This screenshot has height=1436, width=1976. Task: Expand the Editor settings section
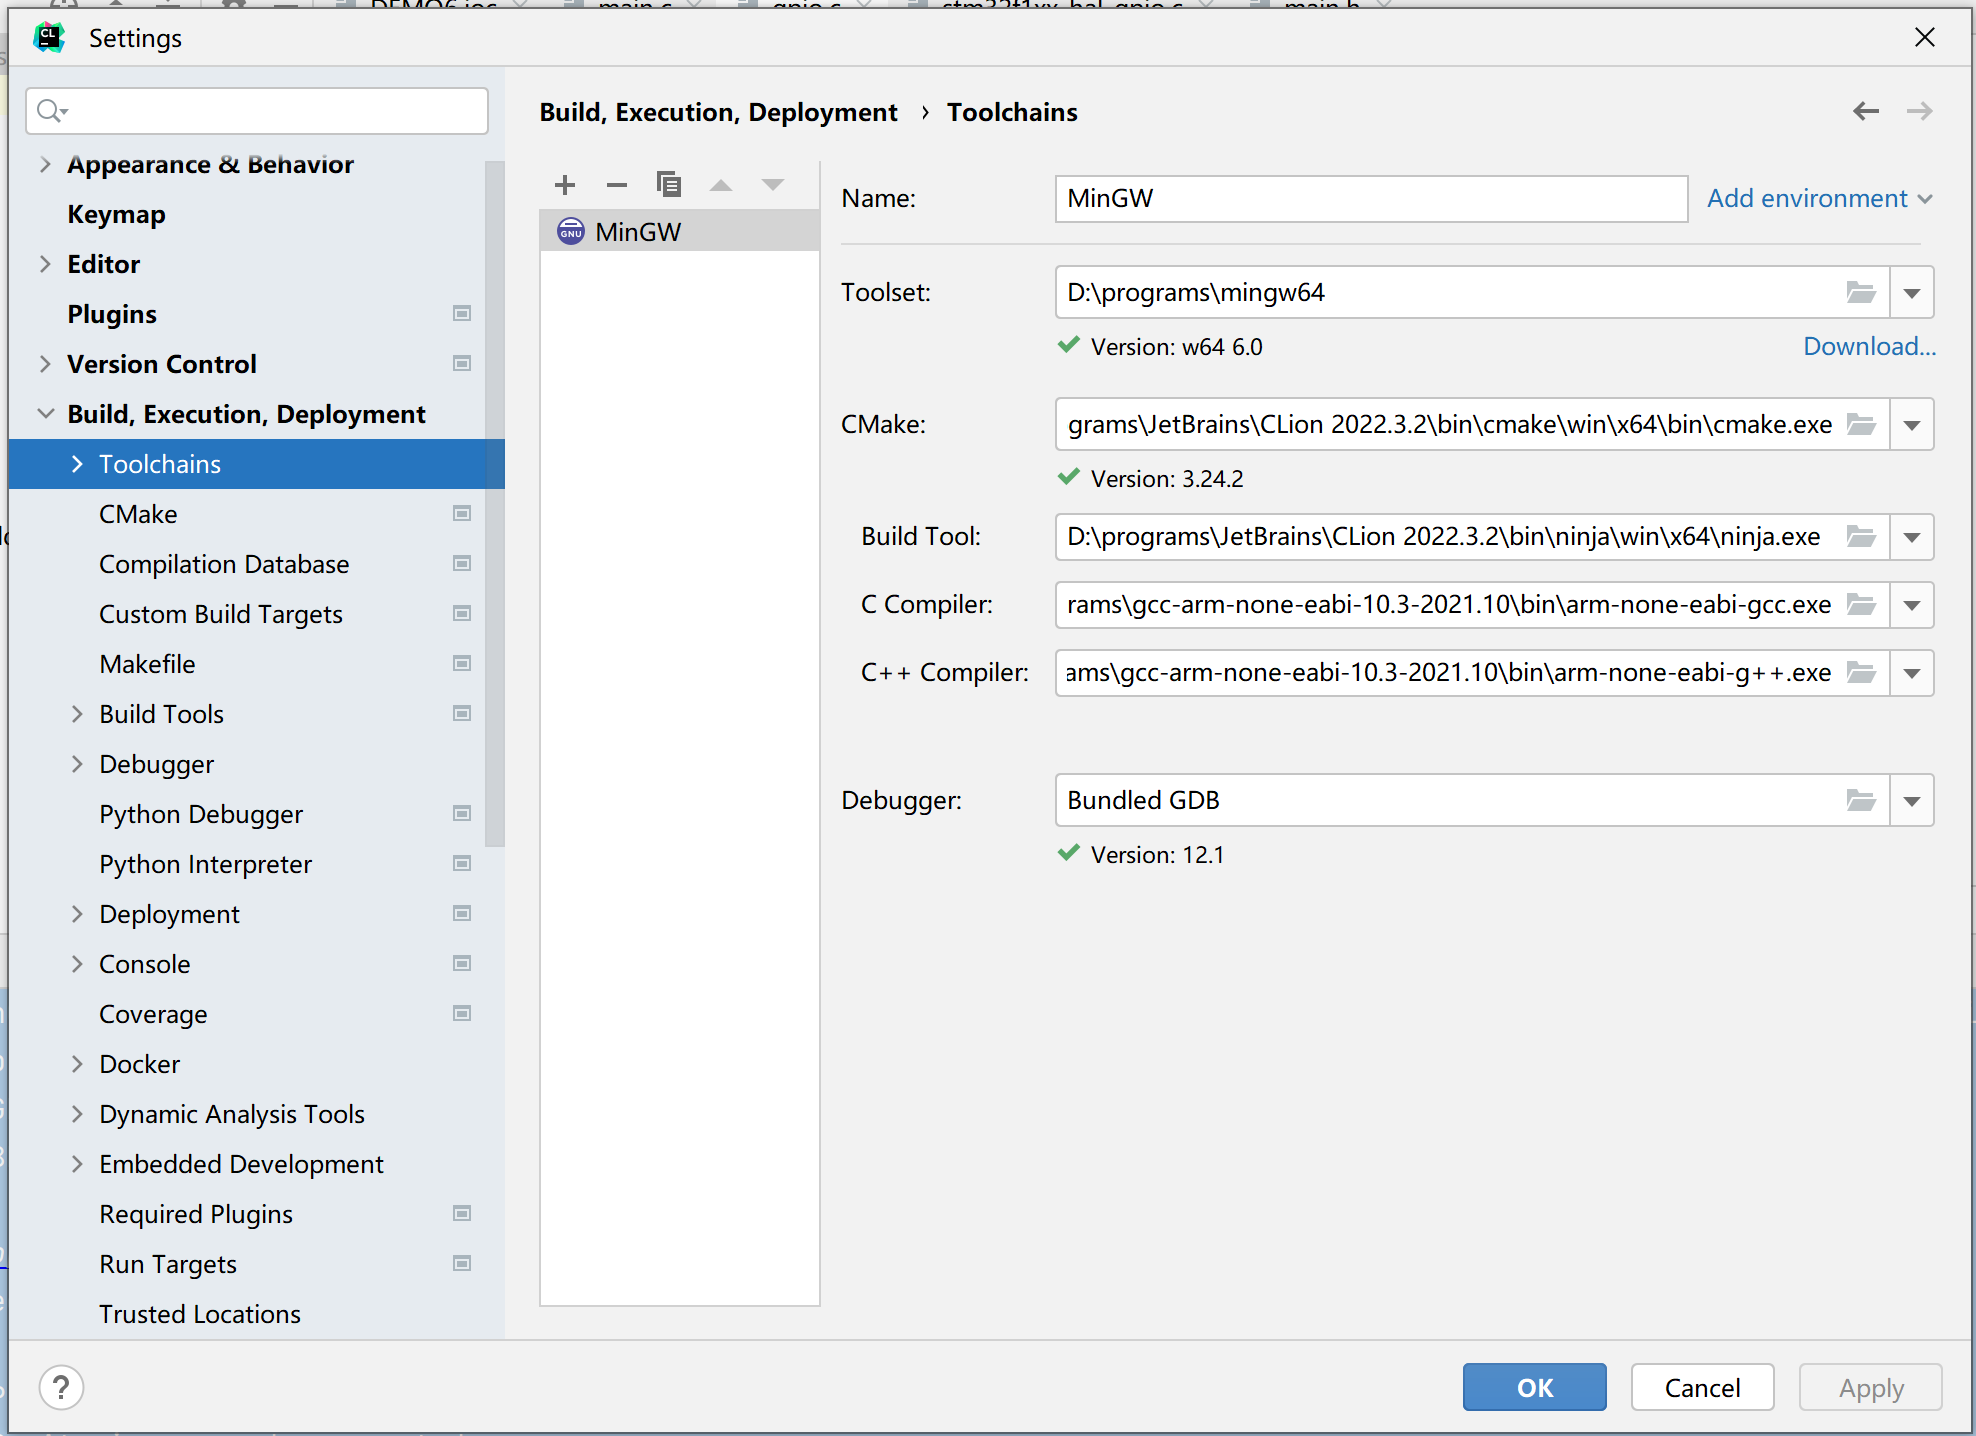click(45, 264)
